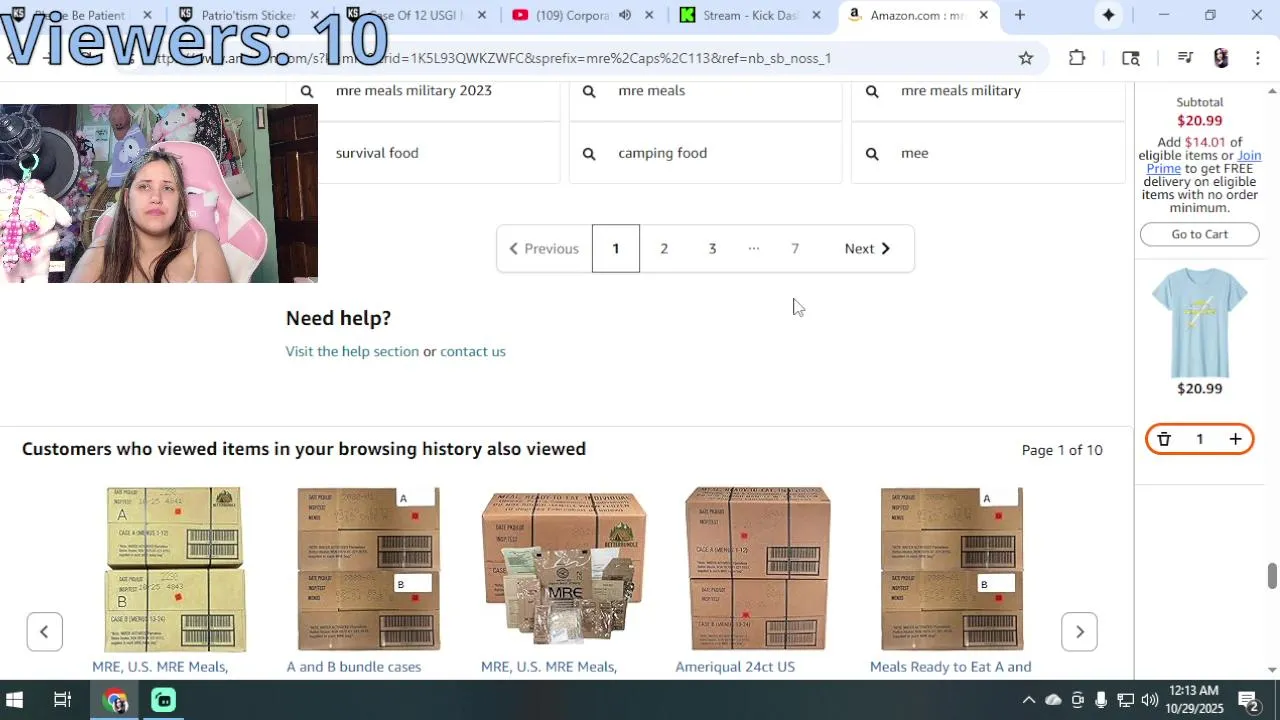Go to results page 2
This screenshot has height=720, width=1280.
664,248
